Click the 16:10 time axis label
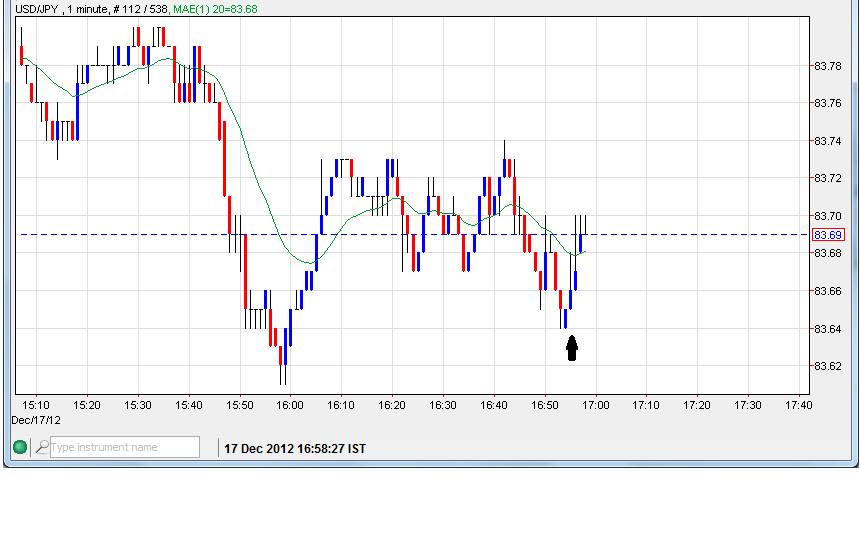860x540 pixels. (x=341, y=405)
